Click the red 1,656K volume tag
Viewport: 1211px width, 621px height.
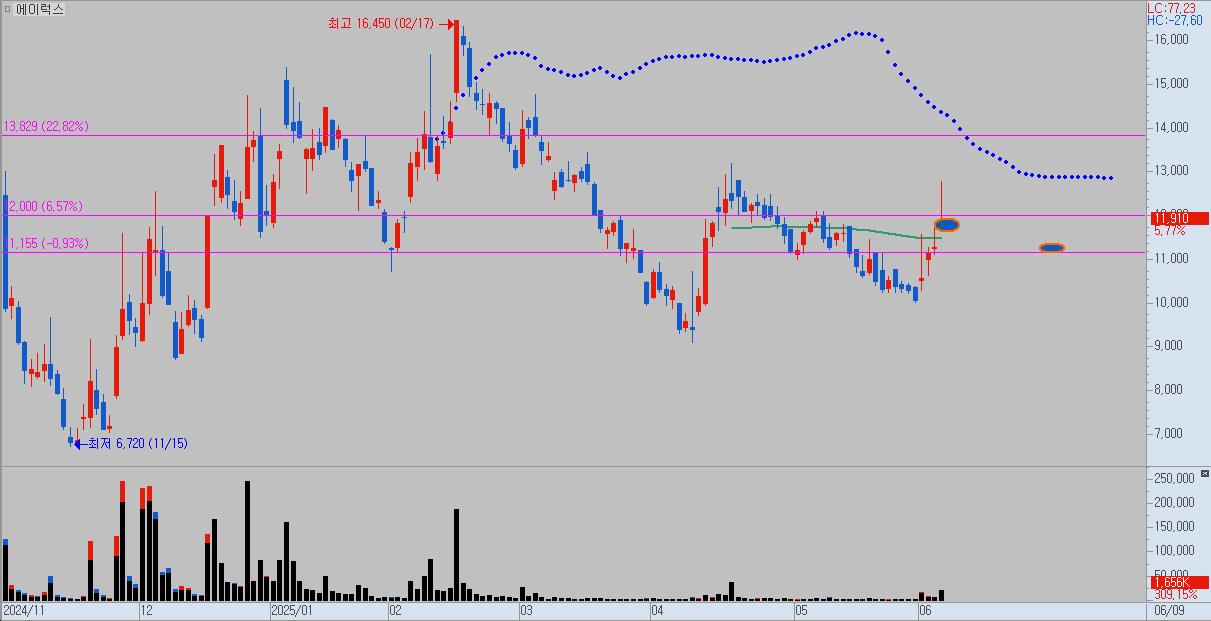1178,582
